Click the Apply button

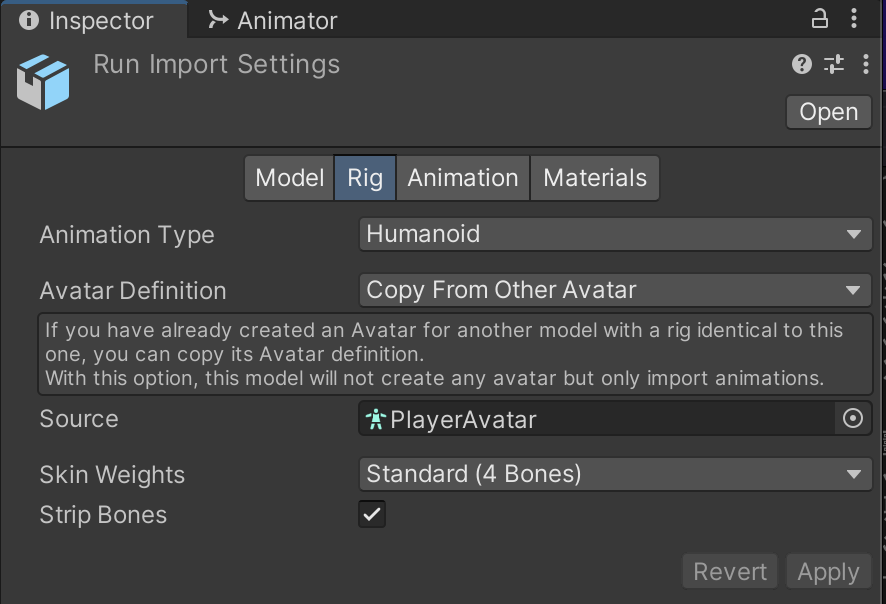828,572
